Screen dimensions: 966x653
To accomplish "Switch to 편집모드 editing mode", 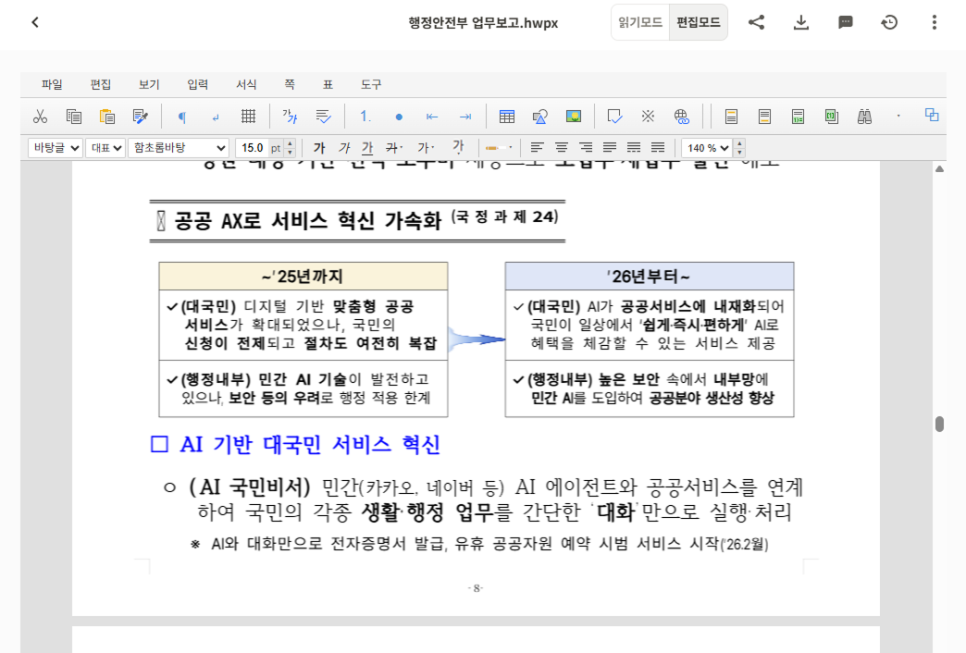I will tap(698, 22).
